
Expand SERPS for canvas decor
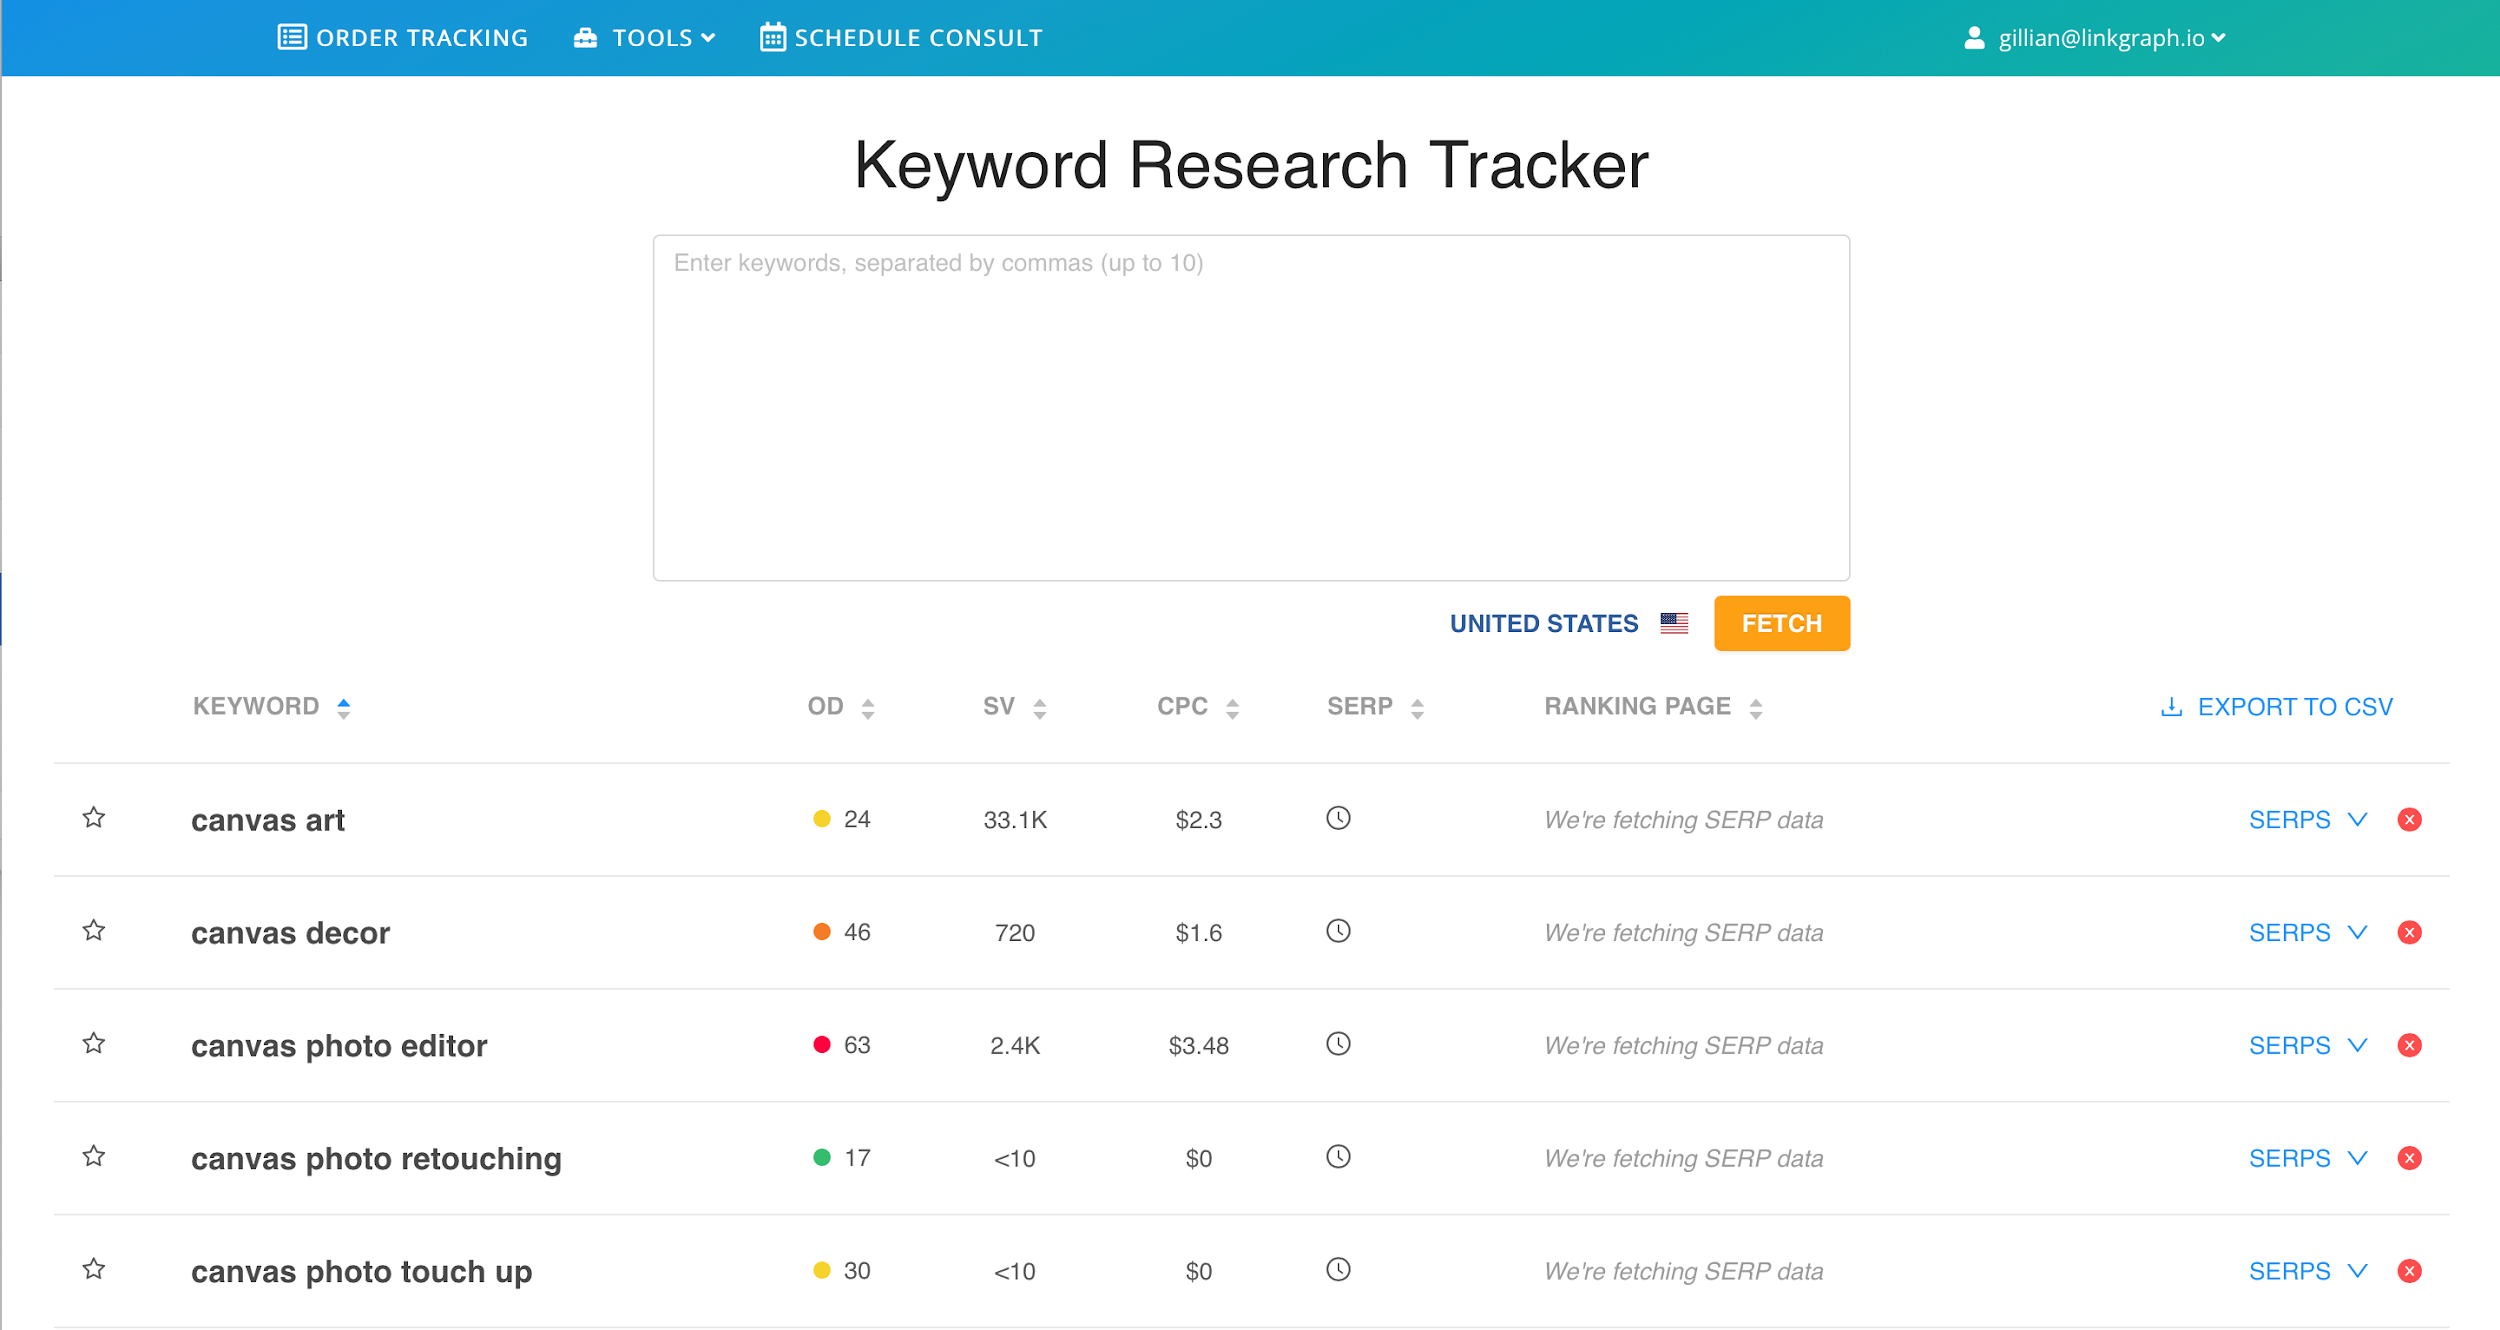click(2308, 933)
